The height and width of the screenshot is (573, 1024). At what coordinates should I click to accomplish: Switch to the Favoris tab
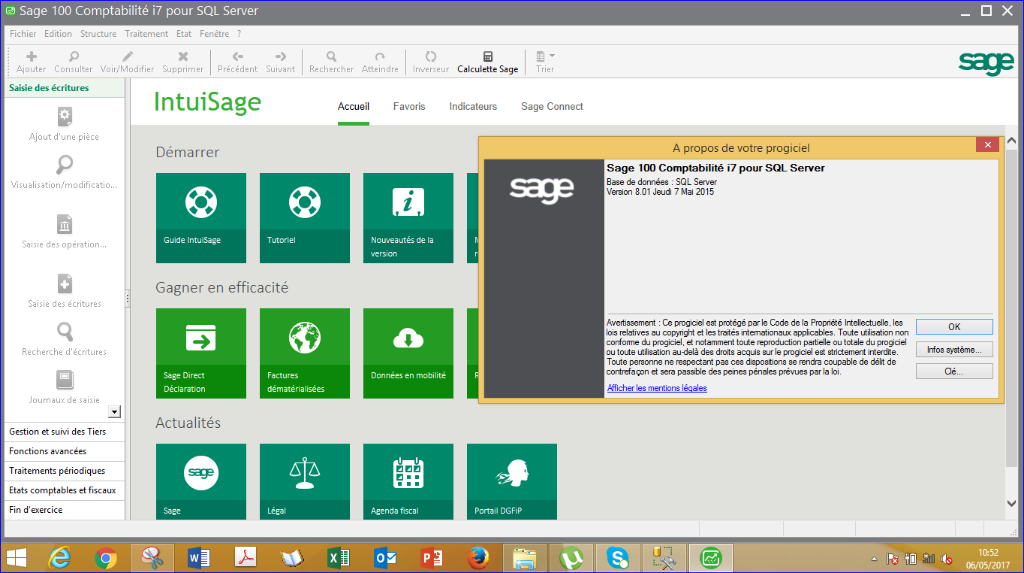tap(409, 106)
